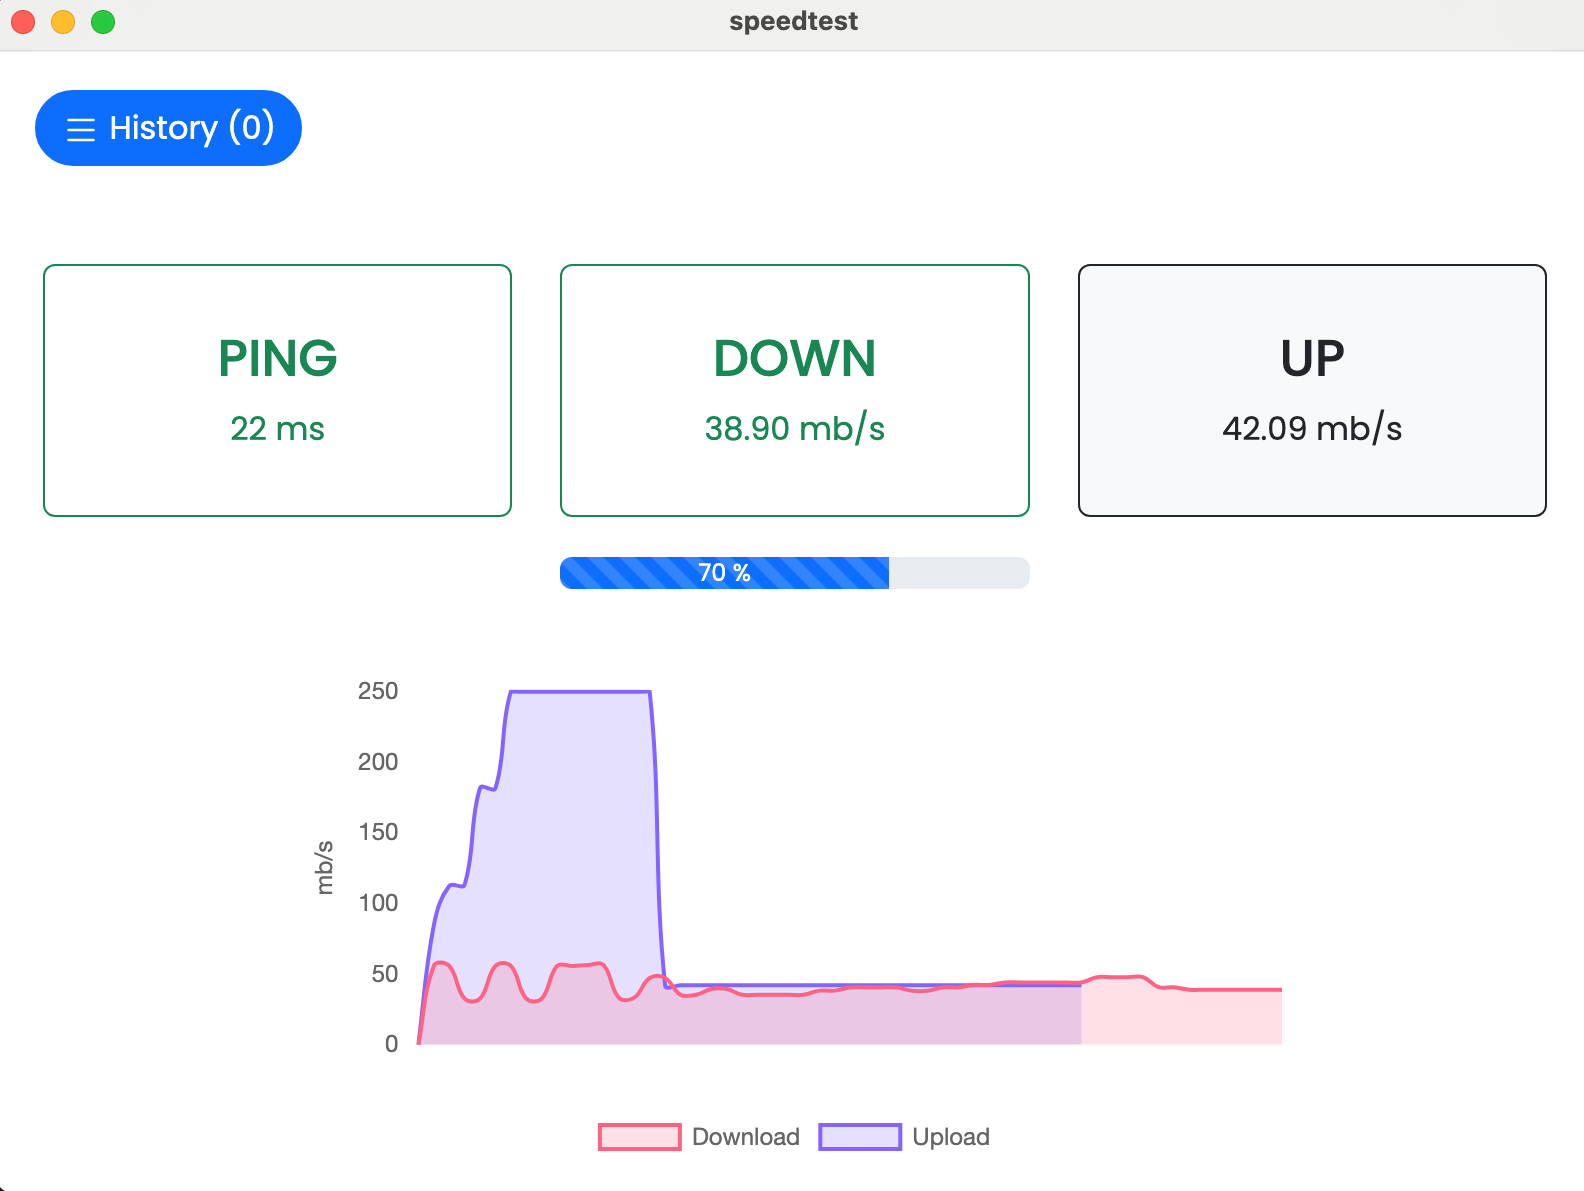Select the DOWN result card
Image resolution: width=1584 pixels, height=1191 pixels.
794,390
